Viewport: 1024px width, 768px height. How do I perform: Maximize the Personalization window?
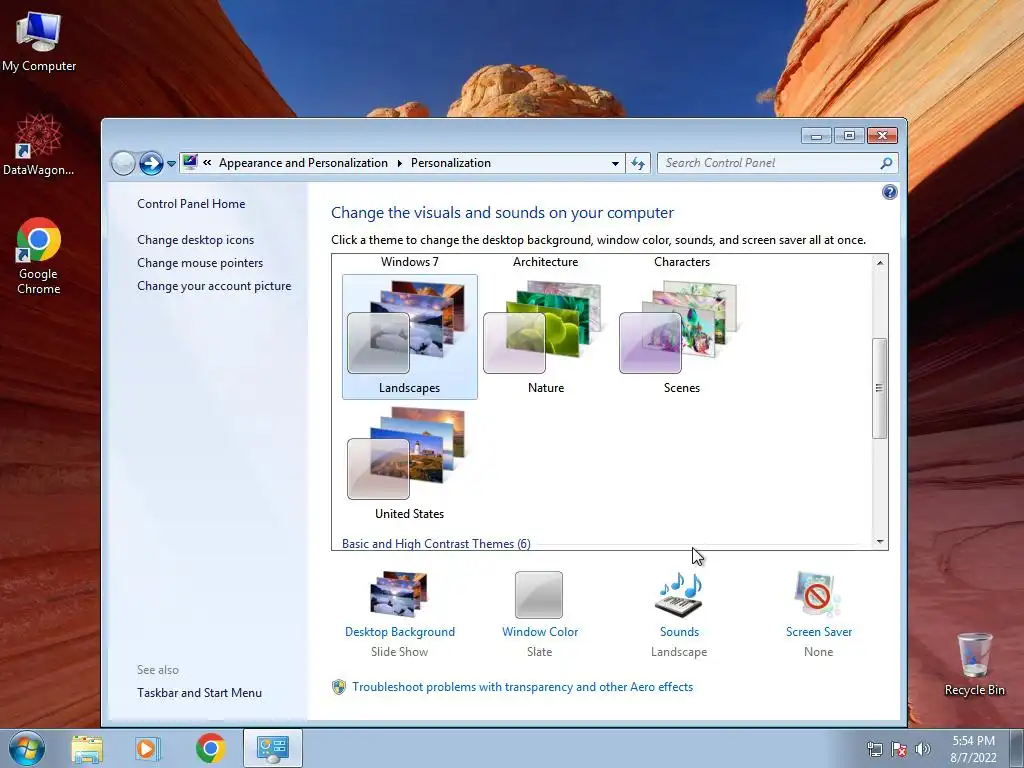click(849, 135)
